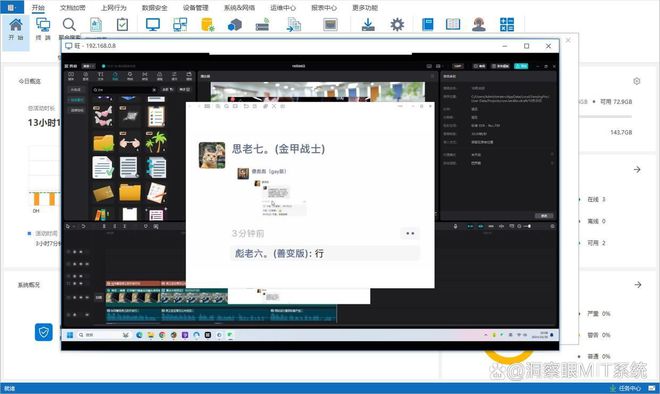This screenshot has width=660, height=394.
Task: Click the document page icon in the ribbon
Action: [x=96, y=25]
